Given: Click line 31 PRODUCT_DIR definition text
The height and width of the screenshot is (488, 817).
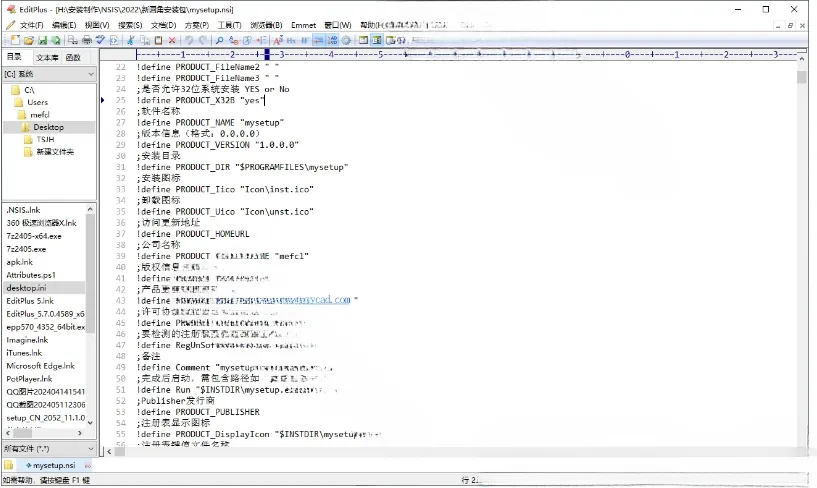Looking at the screenshot, I should click(x=243, y=167).
